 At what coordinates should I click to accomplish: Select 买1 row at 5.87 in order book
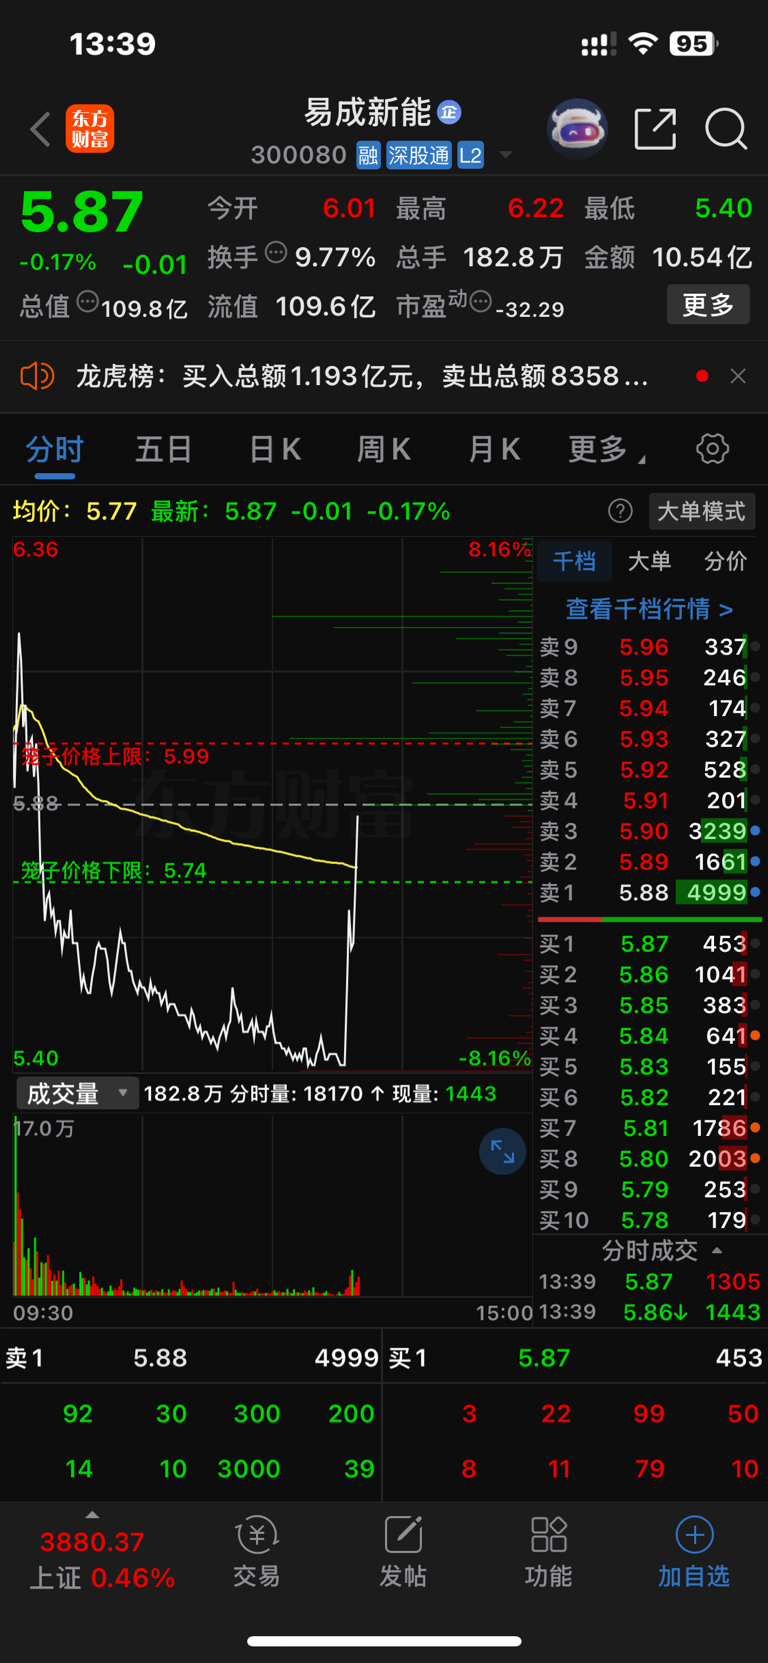pyautogui.click(x=650, y=944)
